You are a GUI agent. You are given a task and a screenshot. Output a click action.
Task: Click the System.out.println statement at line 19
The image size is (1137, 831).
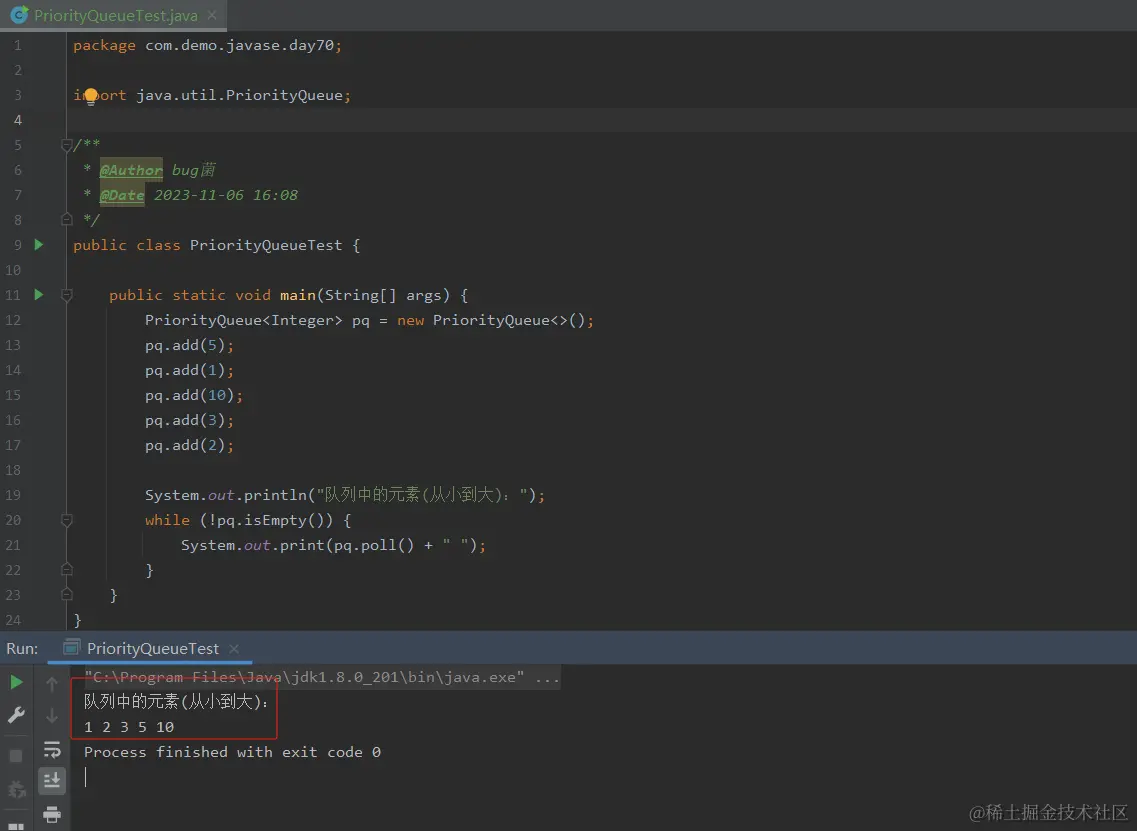(x=344, y=495)
